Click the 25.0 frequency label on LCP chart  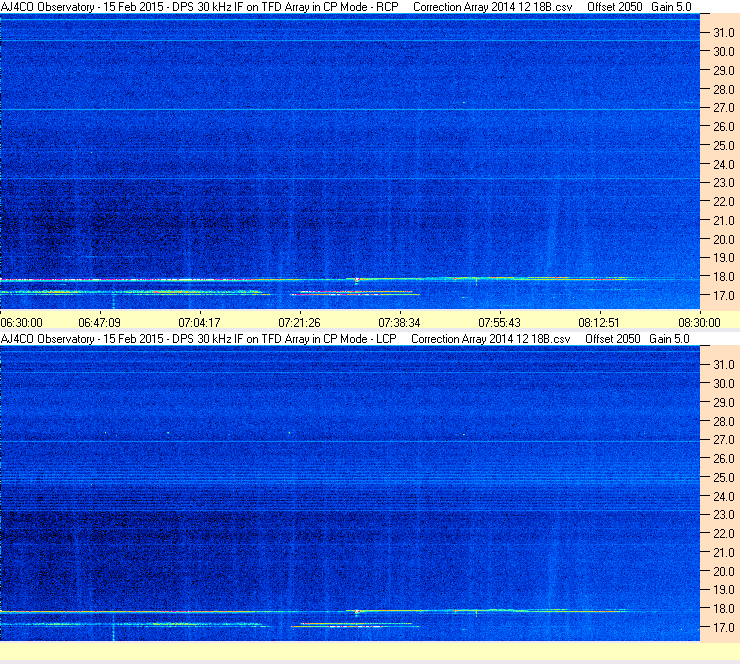click(724, 478)
